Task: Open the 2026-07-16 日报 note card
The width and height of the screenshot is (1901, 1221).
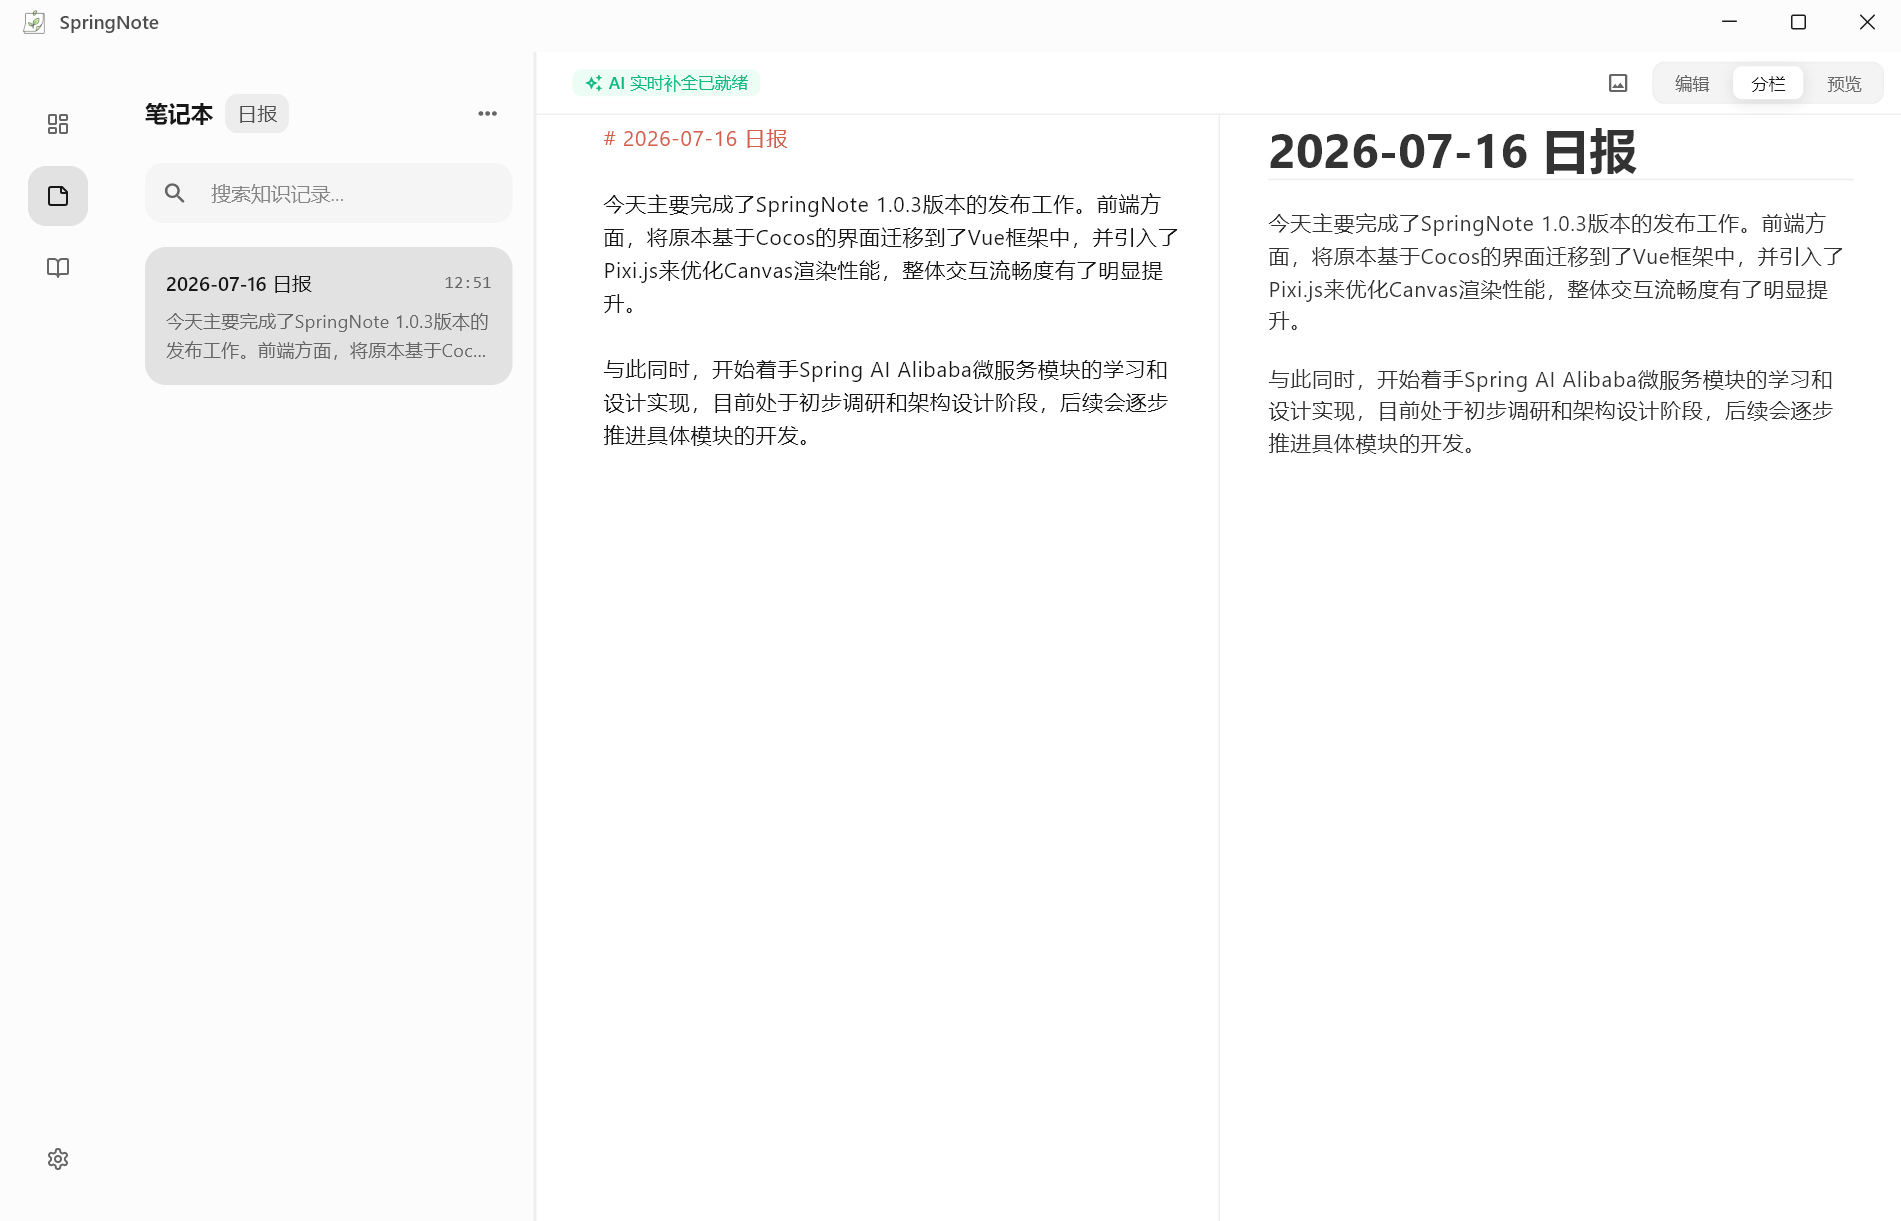Action: click(x=328, y=316)
